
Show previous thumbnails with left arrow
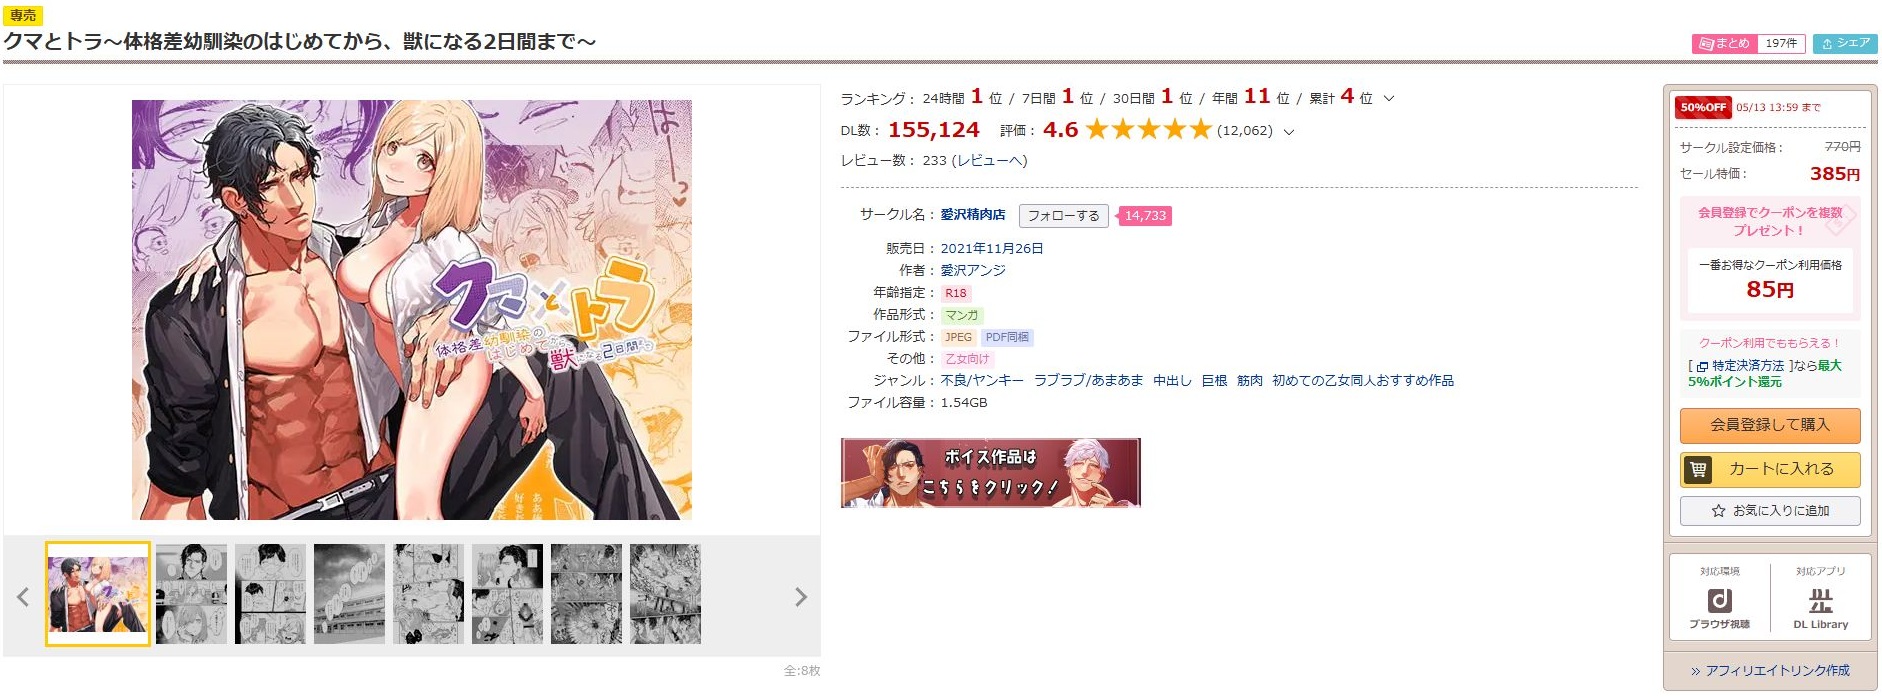tap(23, 597)
